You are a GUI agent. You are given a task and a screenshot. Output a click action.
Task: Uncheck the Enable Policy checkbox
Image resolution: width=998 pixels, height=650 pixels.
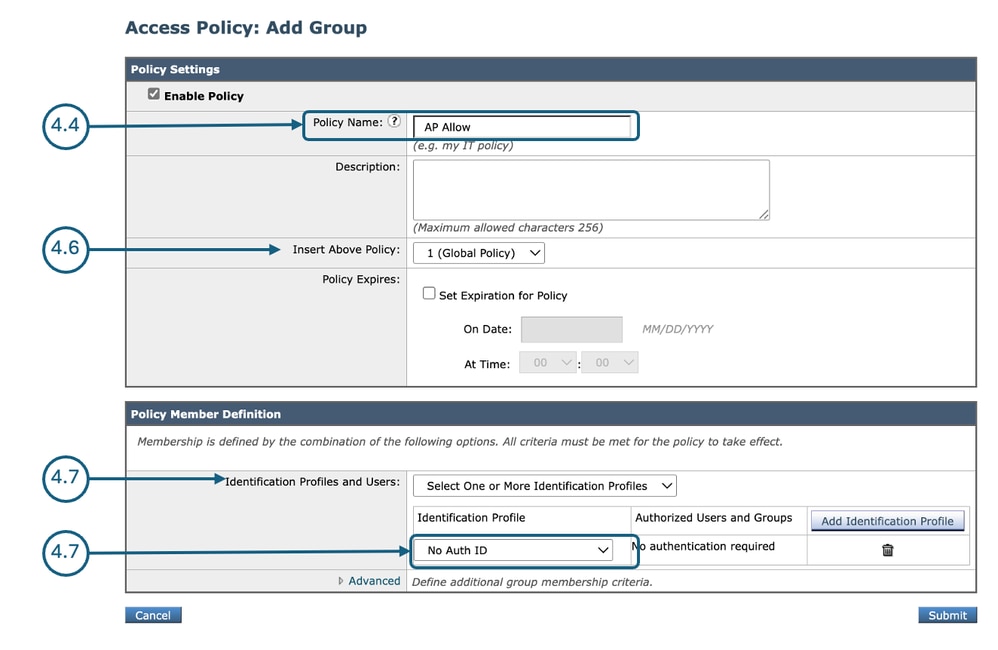tap(153, 95)
